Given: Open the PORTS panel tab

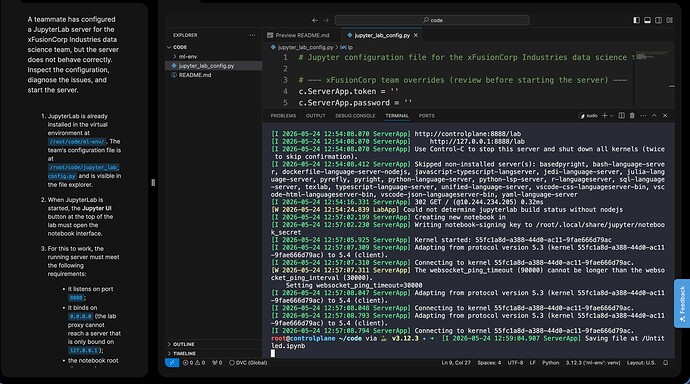Looking at the screenshot, I should (426, 116).
